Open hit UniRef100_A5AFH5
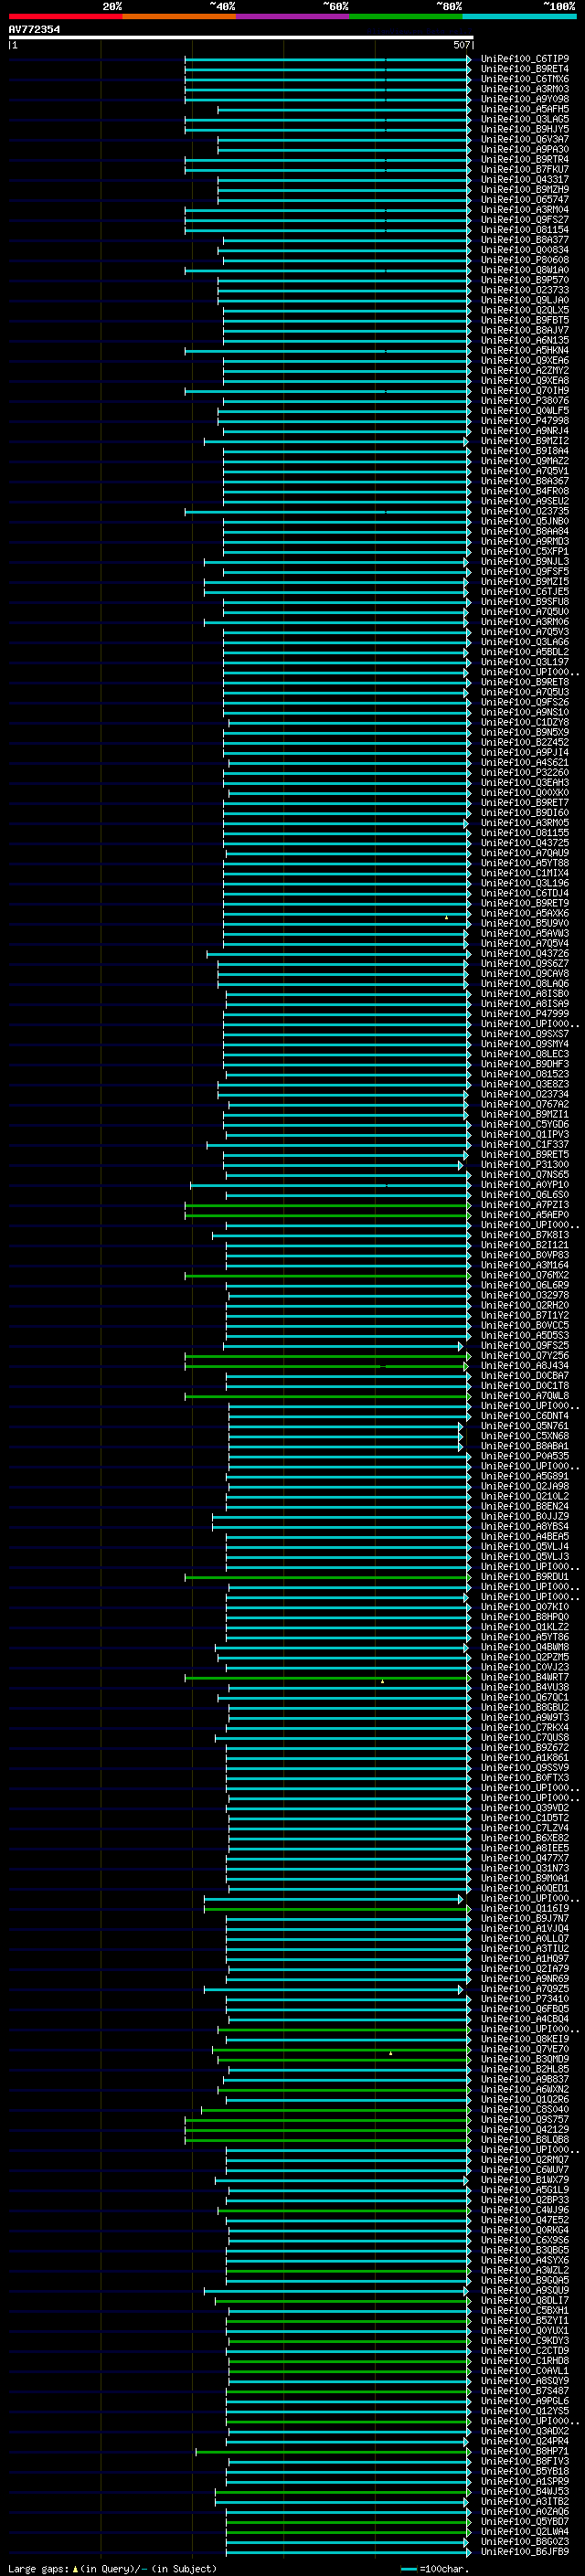 point(524,109)
